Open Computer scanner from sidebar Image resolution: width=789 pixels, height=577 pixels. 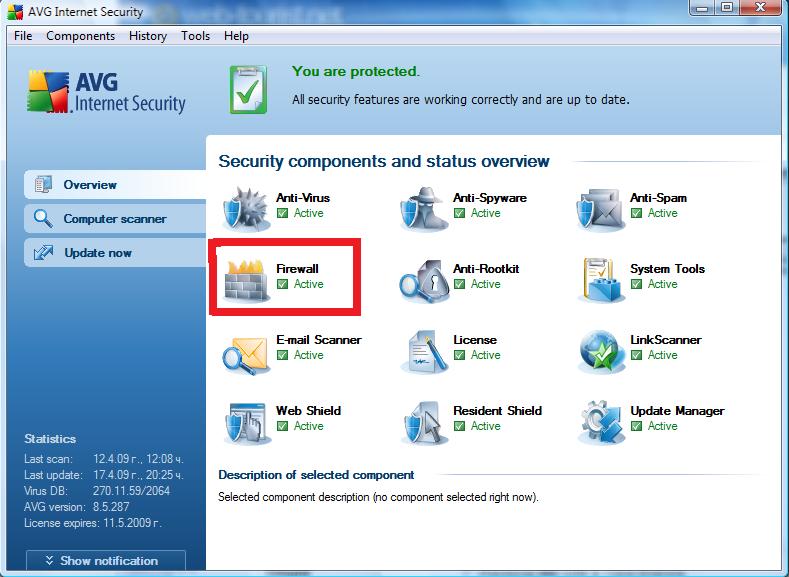point(115,219)
